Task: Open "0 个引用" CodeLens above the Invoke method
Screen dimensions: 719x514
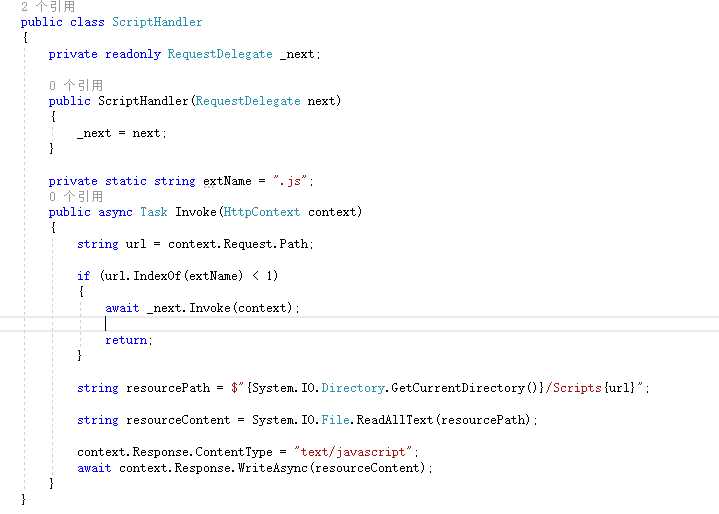Action: [76, 196]
